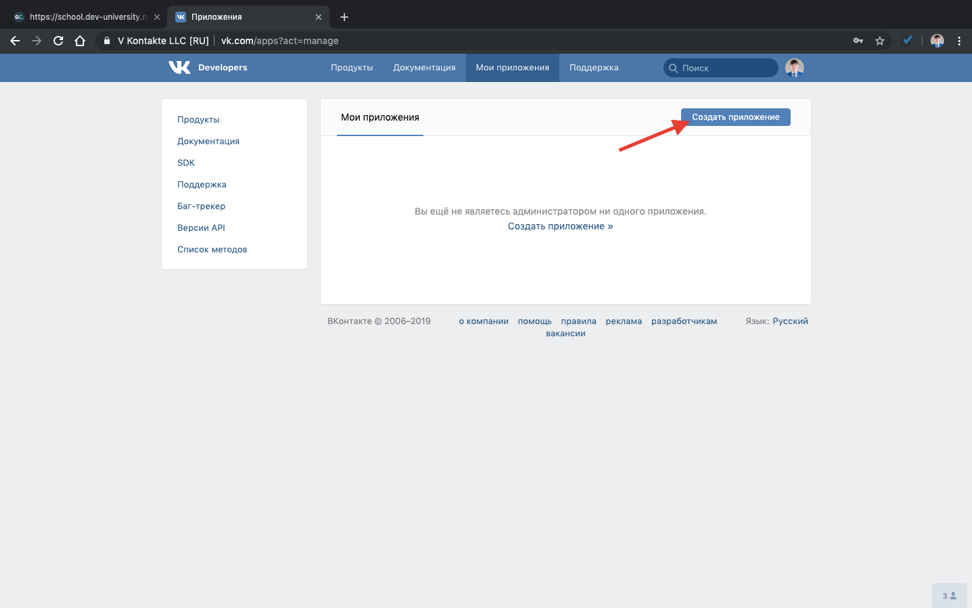Open Продукты in the top navigation
The image size is (972, 608).
tap(351, 68)
